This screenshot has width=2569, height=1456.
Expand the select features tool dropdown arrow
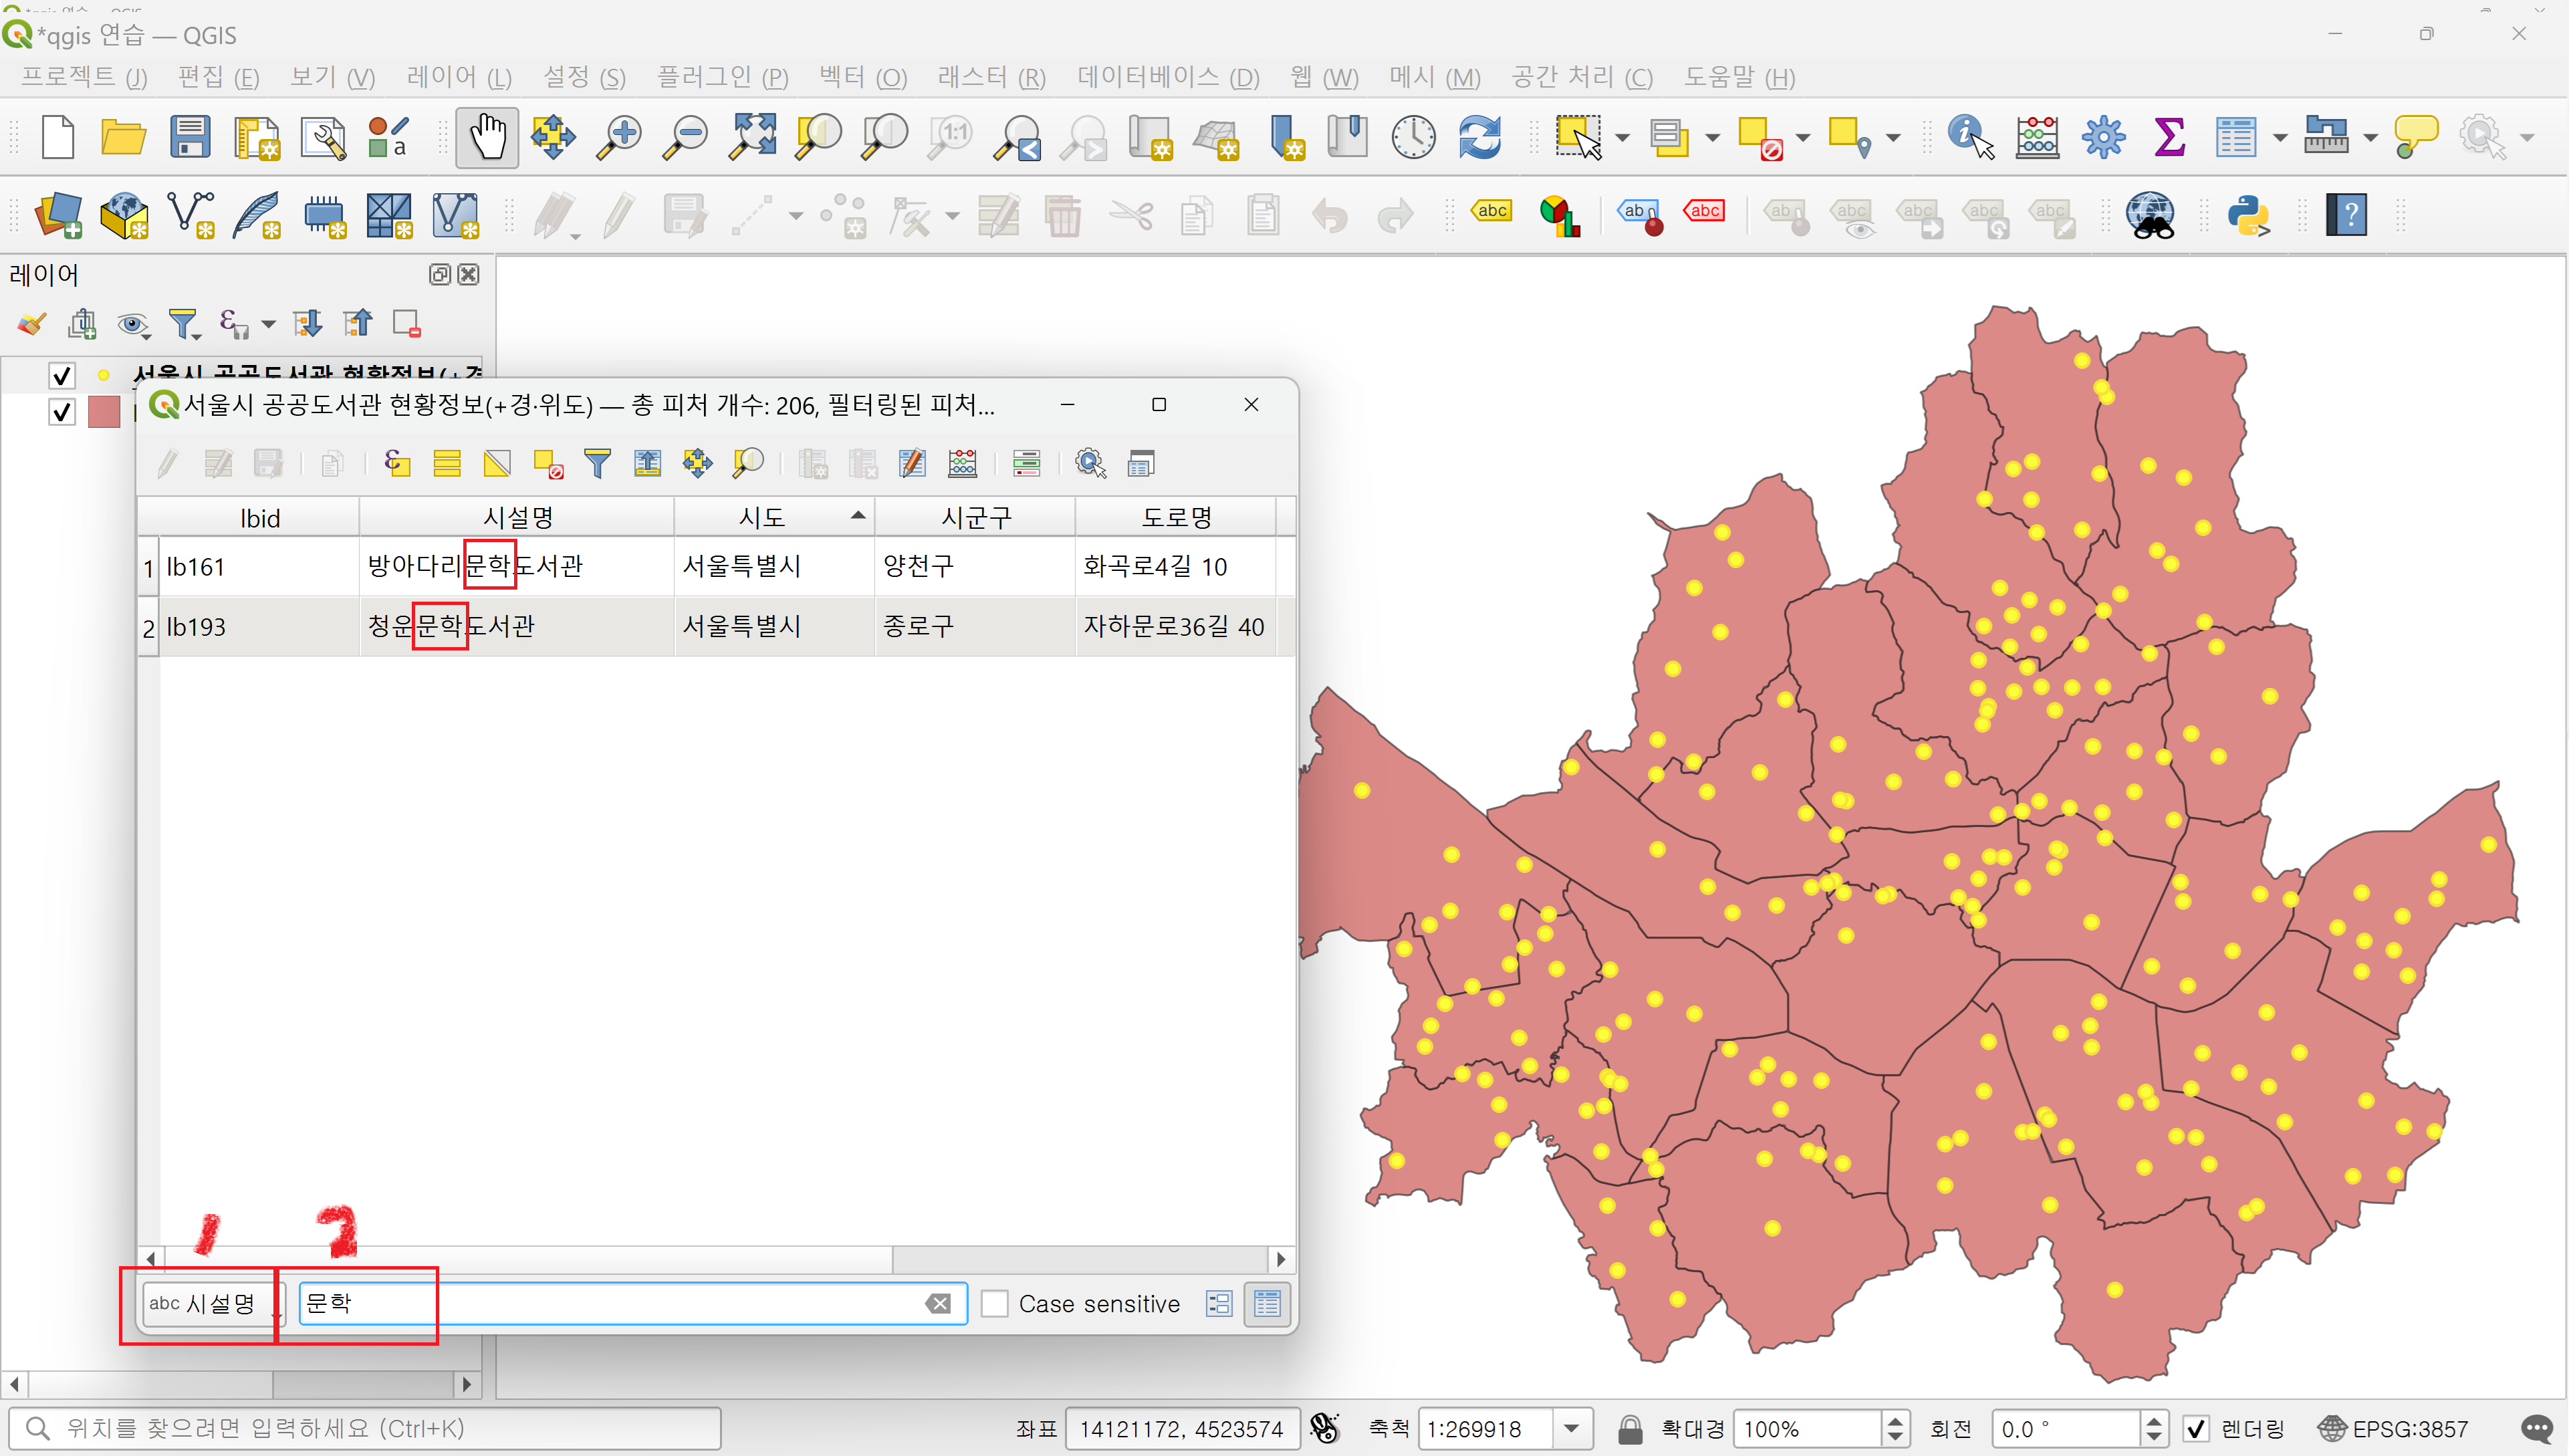pos(1622,138)
